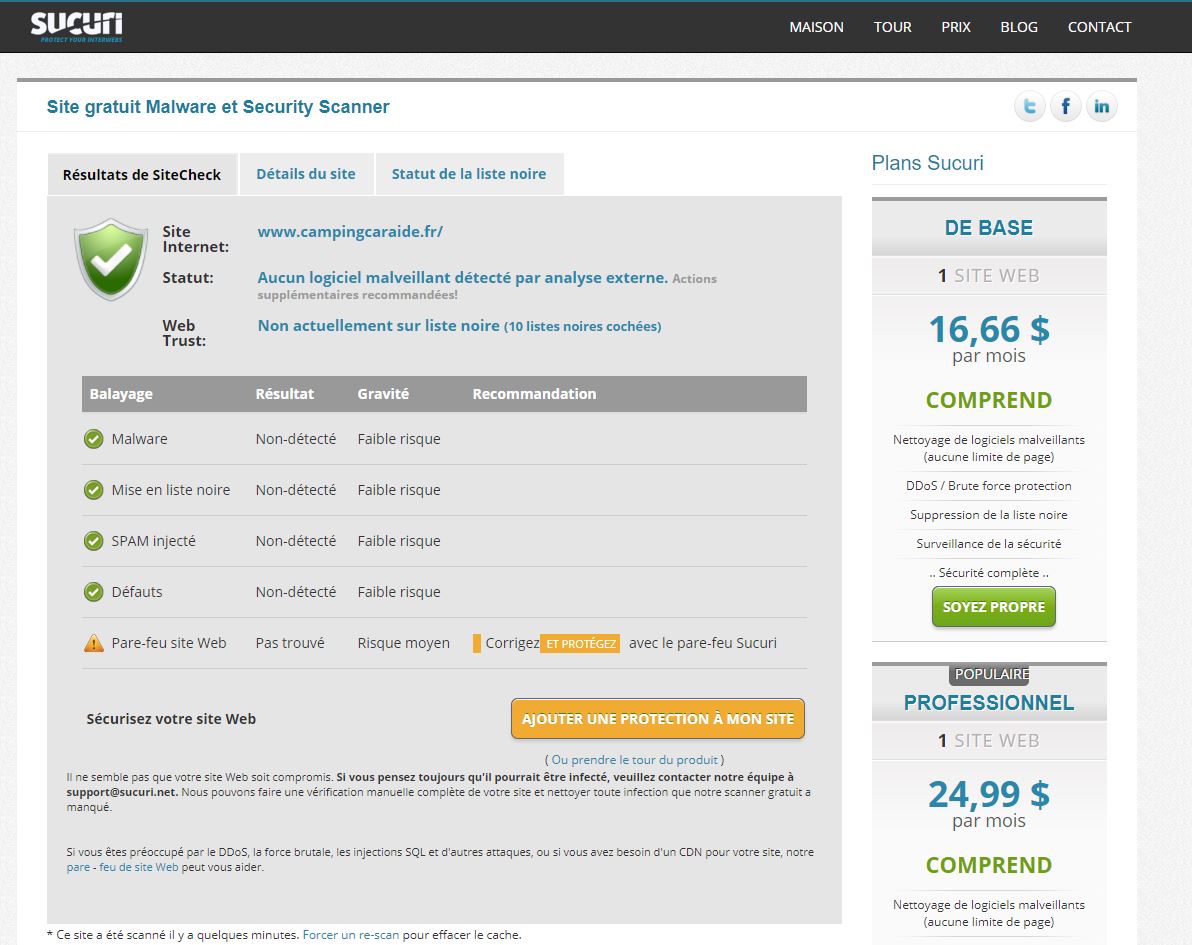Click green check icon next to Défauts
Viewport: 1192px width, 945px height.
[x=93, y=592]
